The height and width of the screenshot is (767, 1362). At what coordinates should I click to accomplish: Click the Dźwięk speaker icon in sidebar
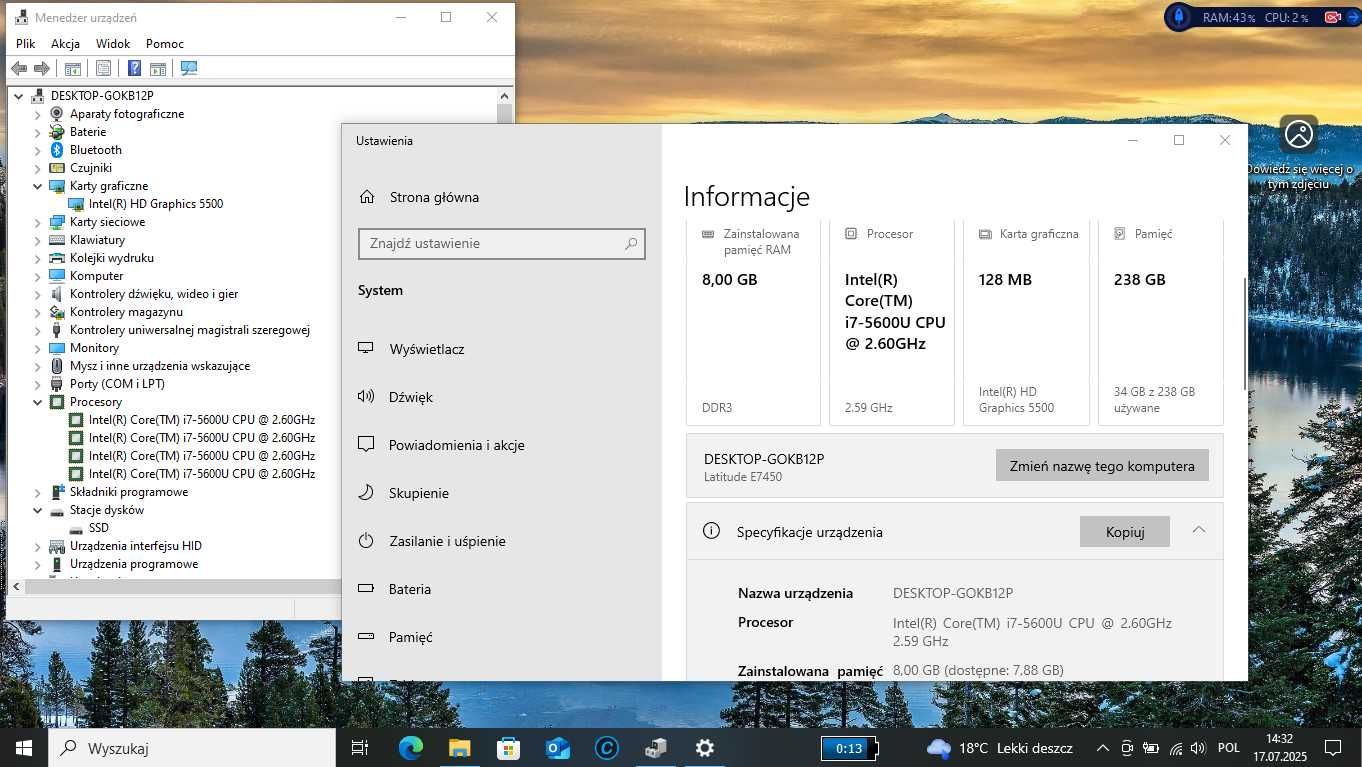[x=366, y=397]
